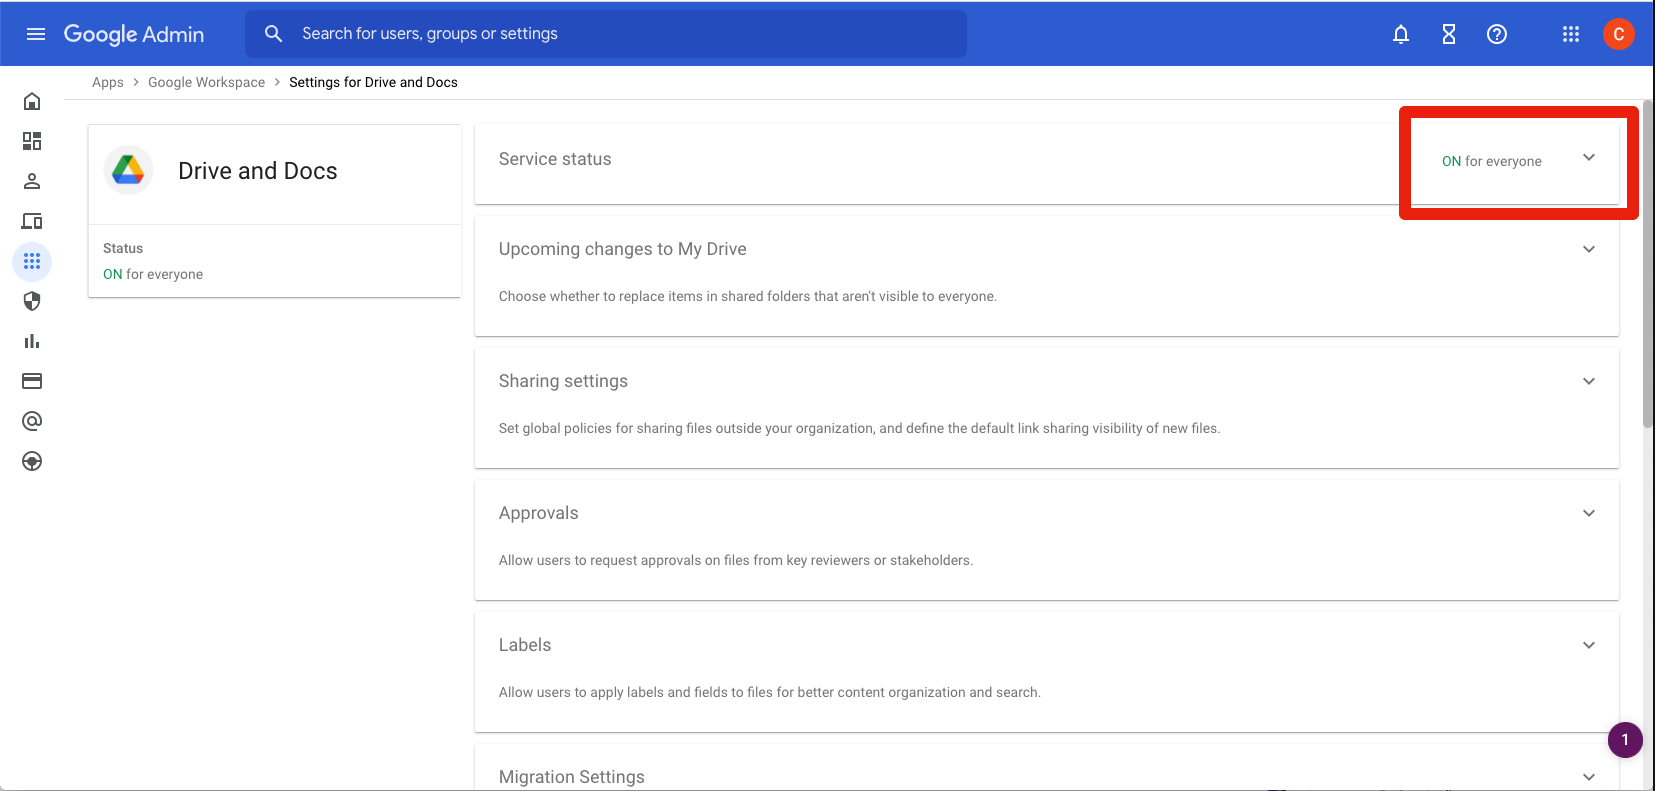This screenshot has width=1655, height=791.
Task: Open notifications bell icon
Action: (x=1401, y=34)
